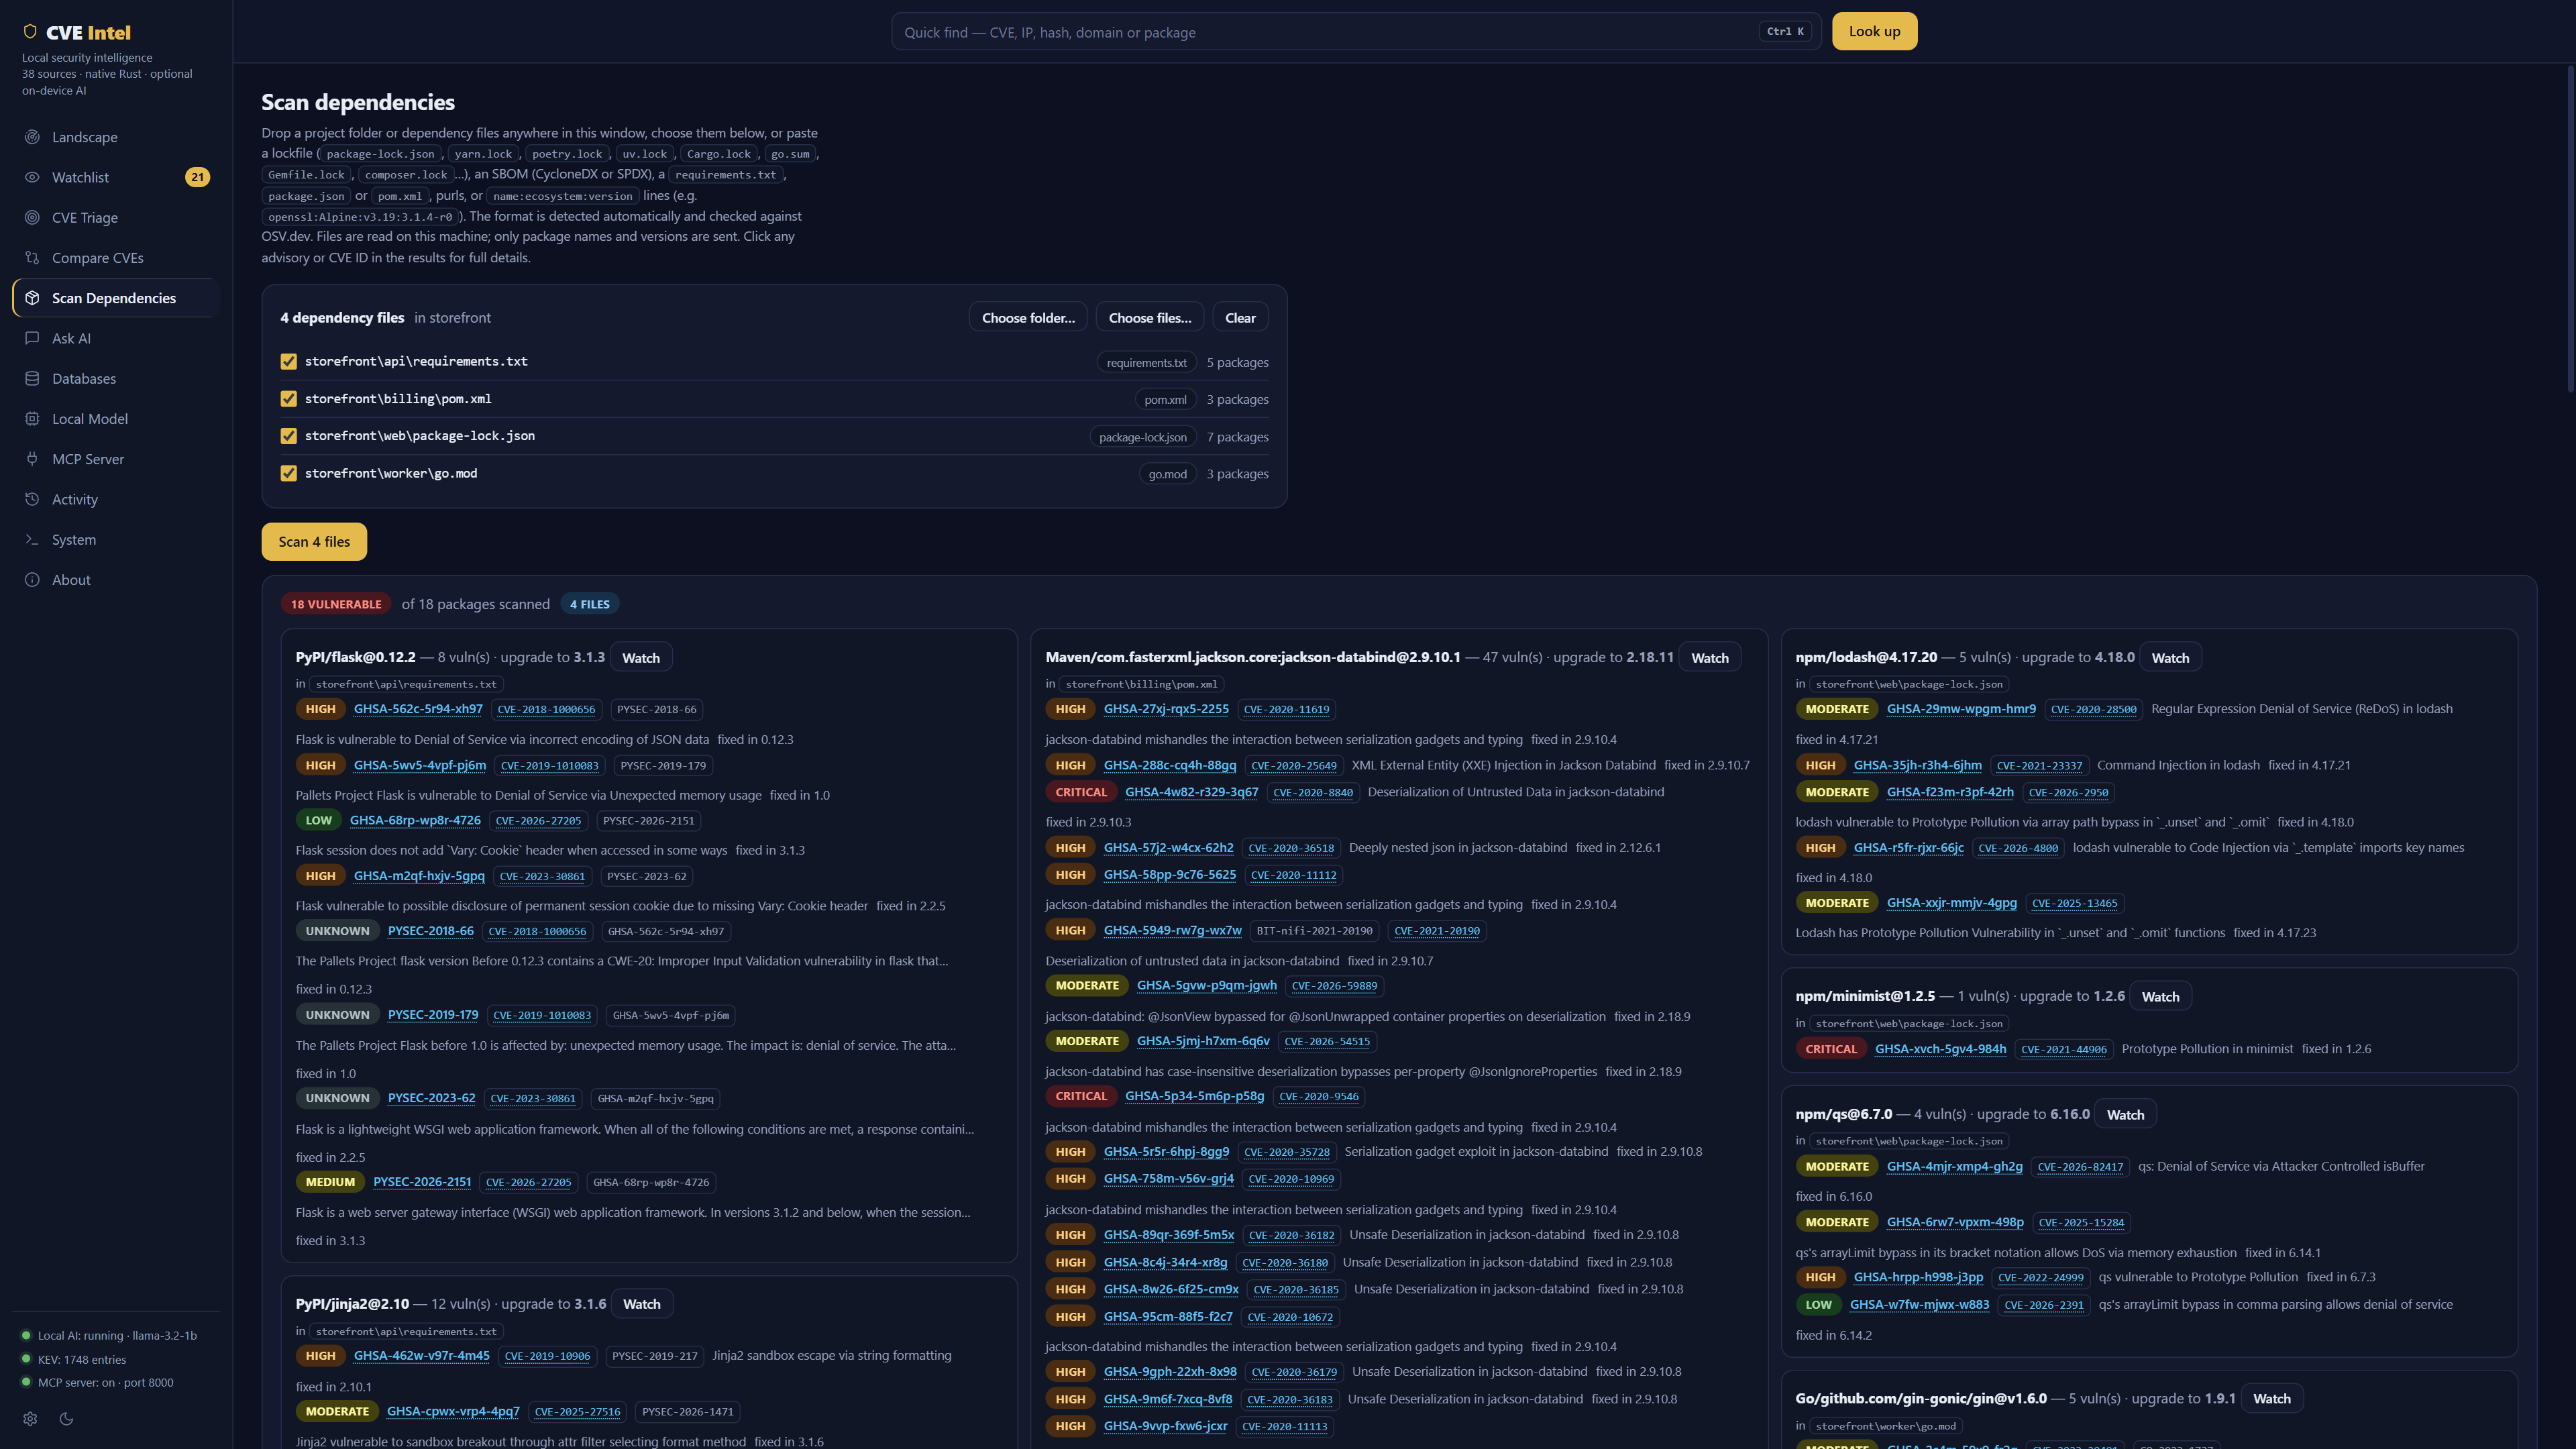Open the Databases page

115,378
